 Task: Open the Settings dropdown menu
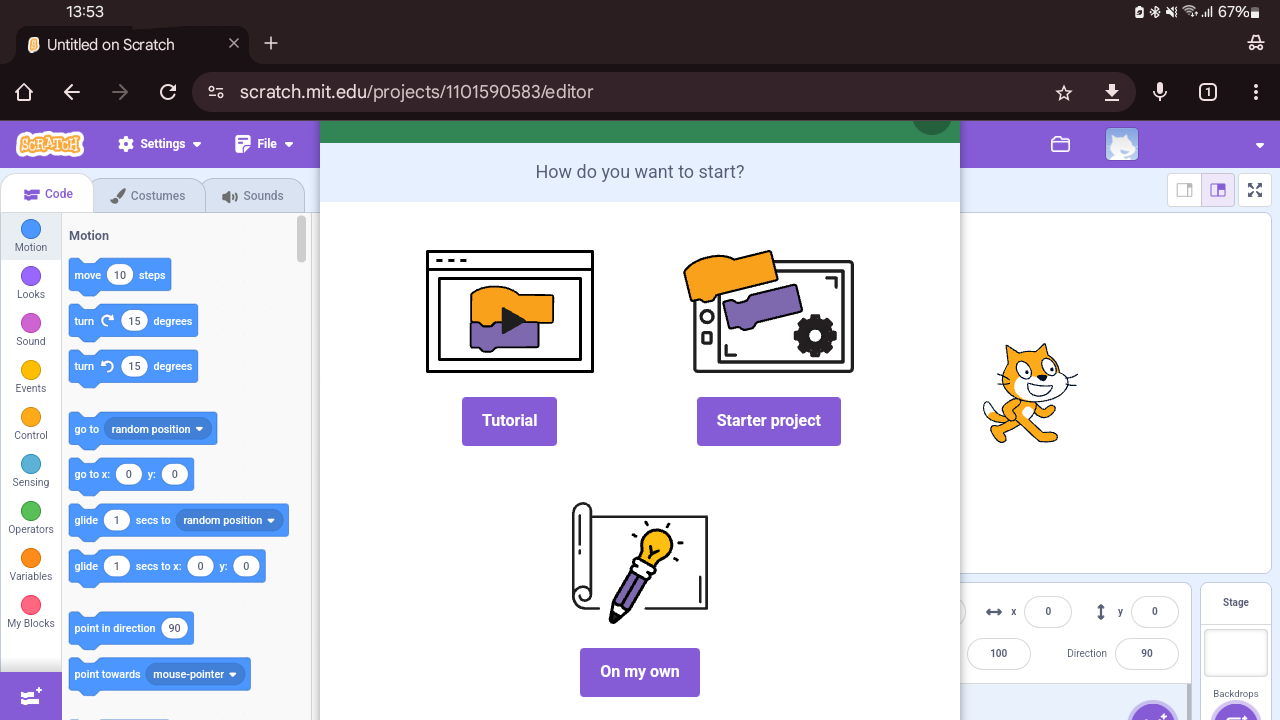point(160,144)
